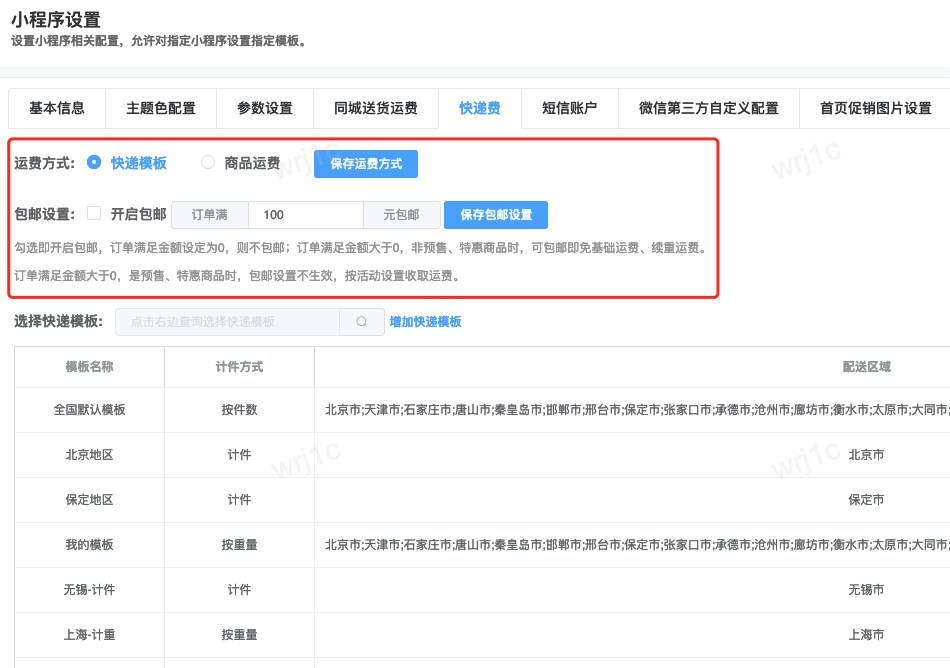Click the 选择快递模板 search input
This screenshot has width=950, height=668.
click(x=228, y=322)
